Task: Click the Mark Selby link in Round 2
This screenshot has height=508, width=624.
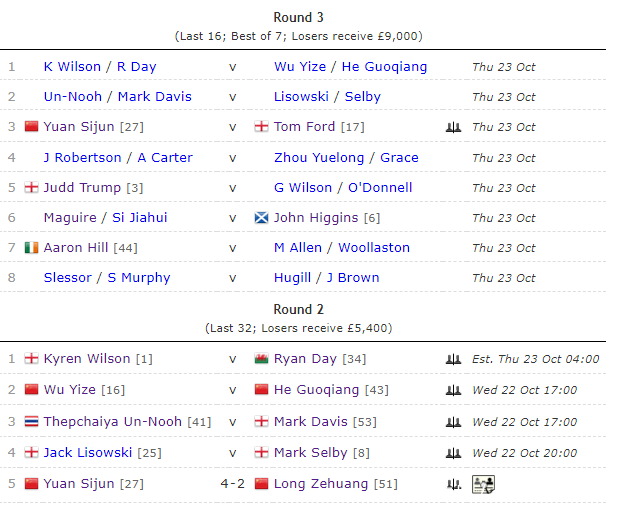Action: (310, 453)
